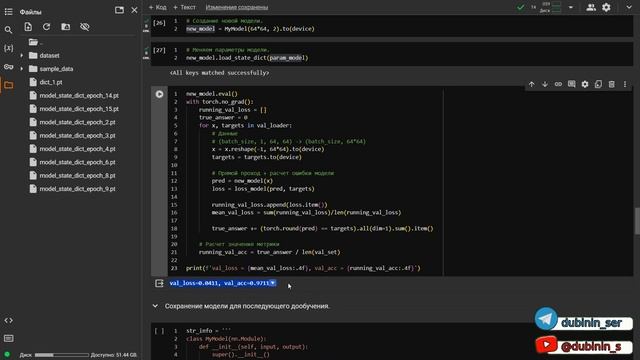Open the terminal panel icon
Viewport: 640px width, 360px height.
(8, 338)
